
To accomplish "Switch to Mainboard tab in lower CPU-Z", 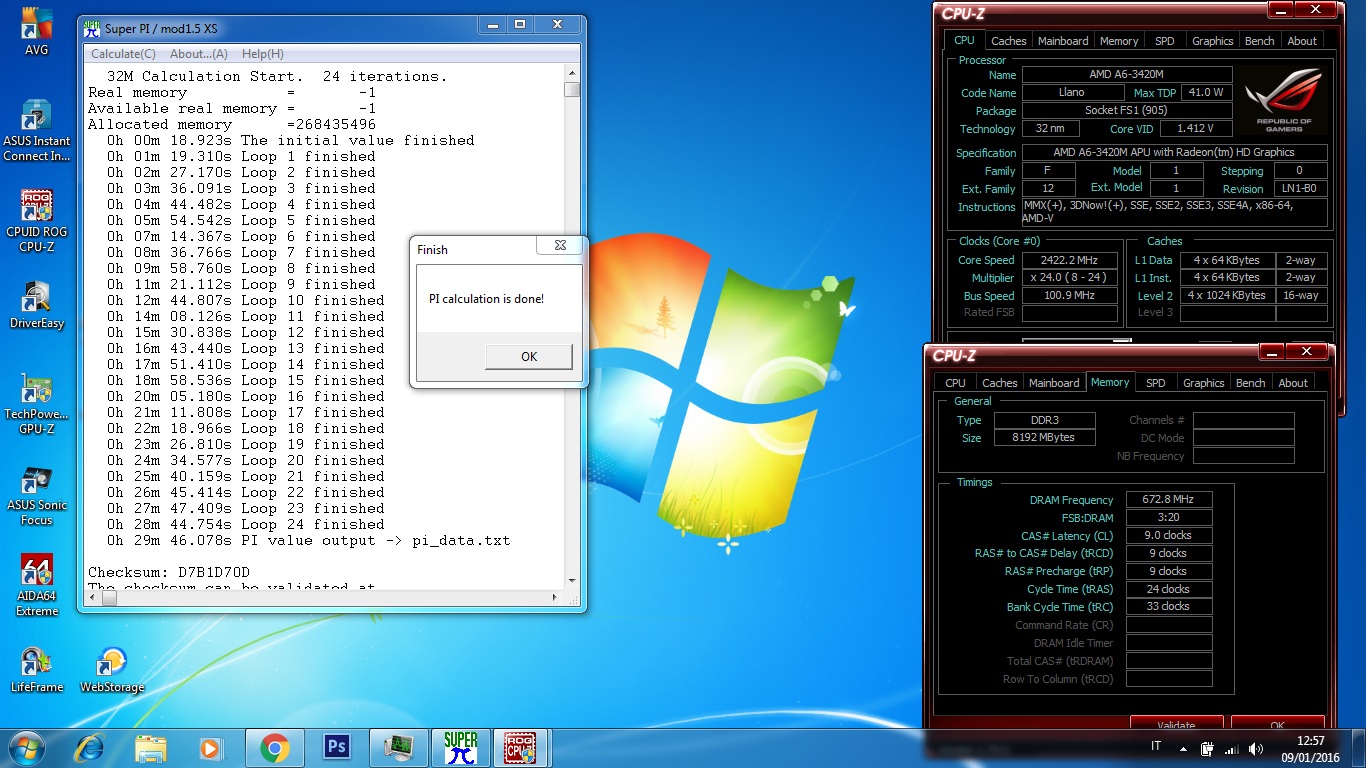I will coord(1054,383).
